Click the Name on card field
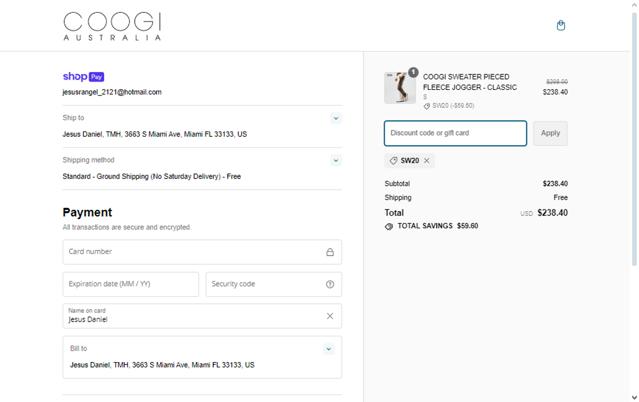639x402 pixels. click(x=202, y=316)
